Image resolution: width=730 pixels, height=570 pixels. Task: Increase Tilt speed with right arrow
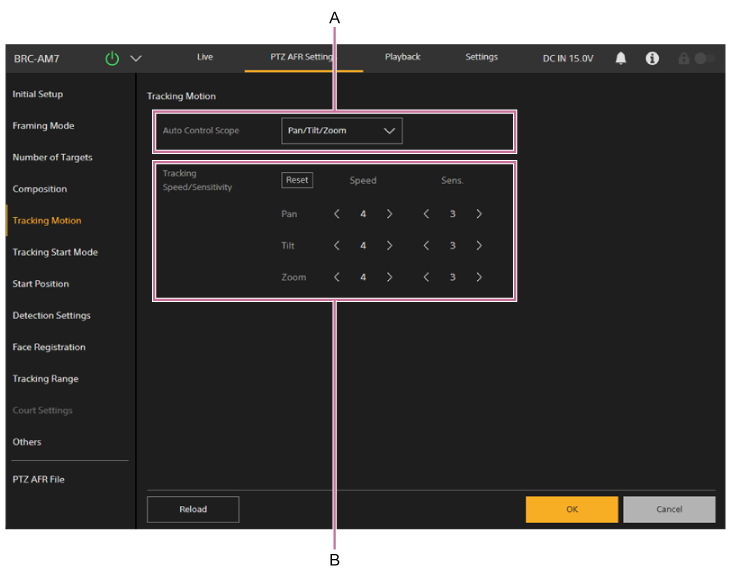pos(389,246)
